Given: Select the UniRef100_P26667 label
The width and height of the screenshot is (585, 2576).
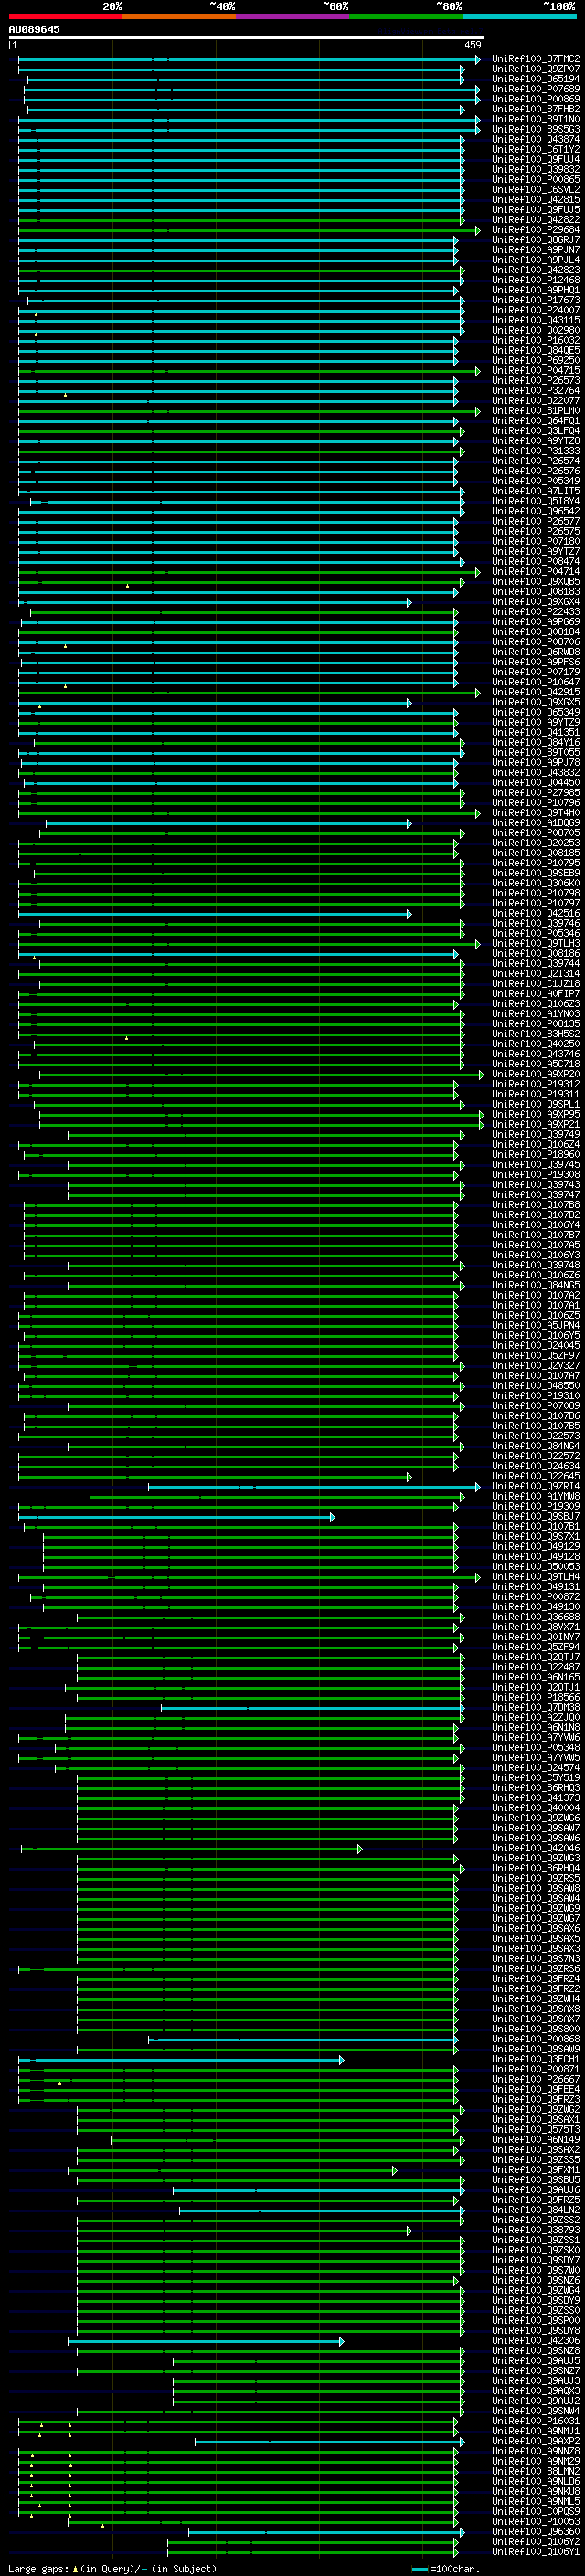Looking at the screenshot, I should tap(536, 2079).
